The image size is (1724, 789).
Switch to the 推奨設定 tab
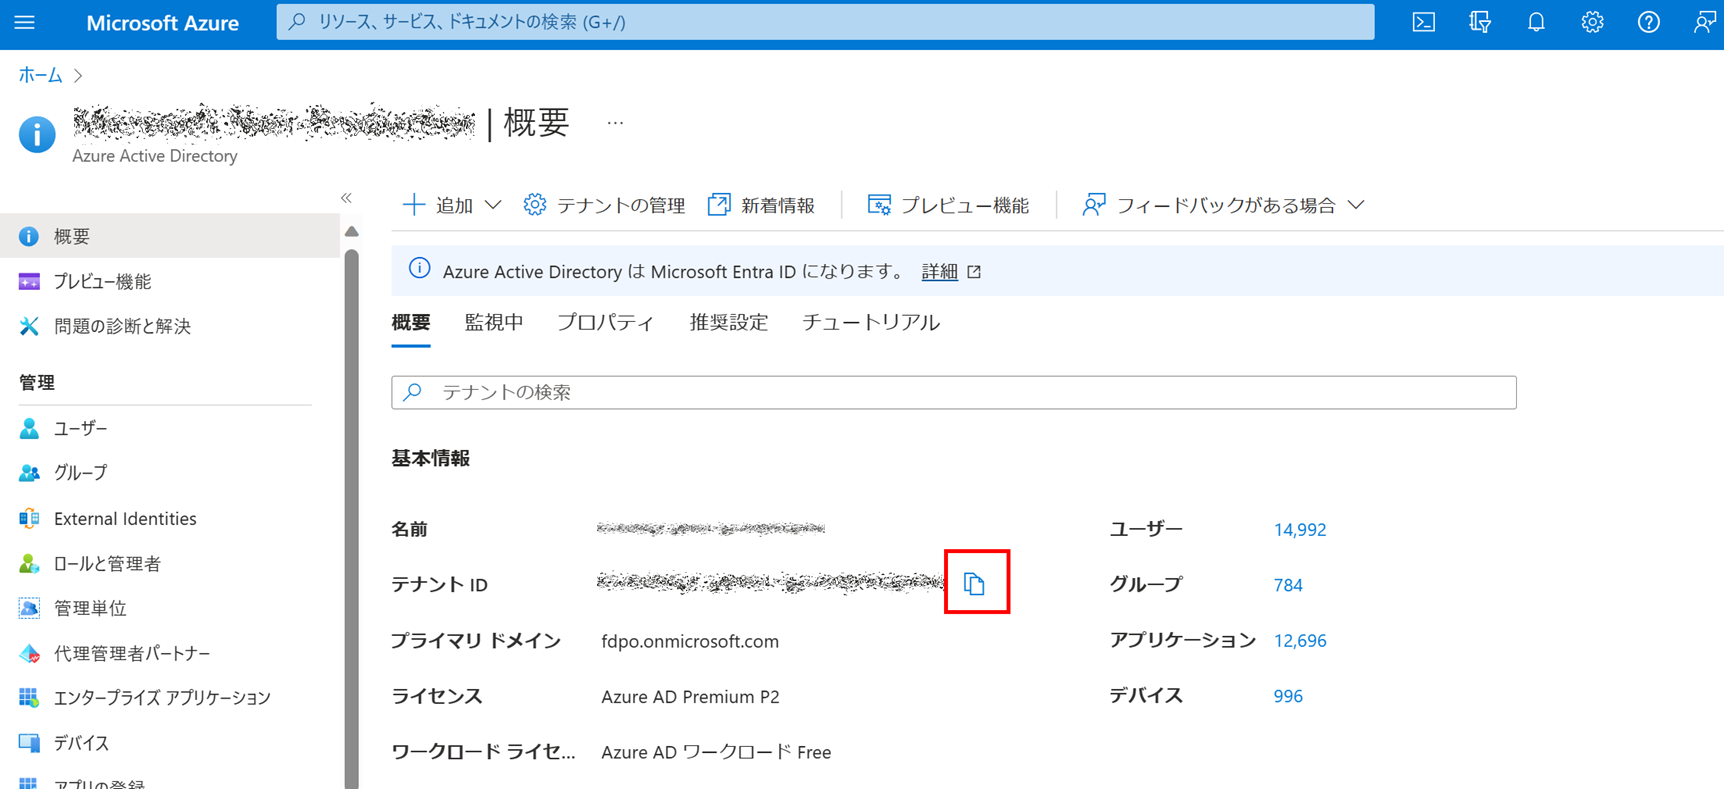coord(729,323)
